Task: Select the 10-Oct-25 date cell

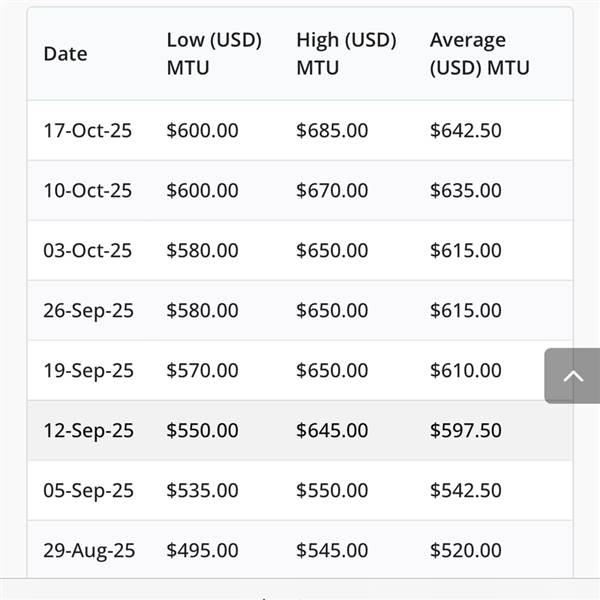Action: 88,191
